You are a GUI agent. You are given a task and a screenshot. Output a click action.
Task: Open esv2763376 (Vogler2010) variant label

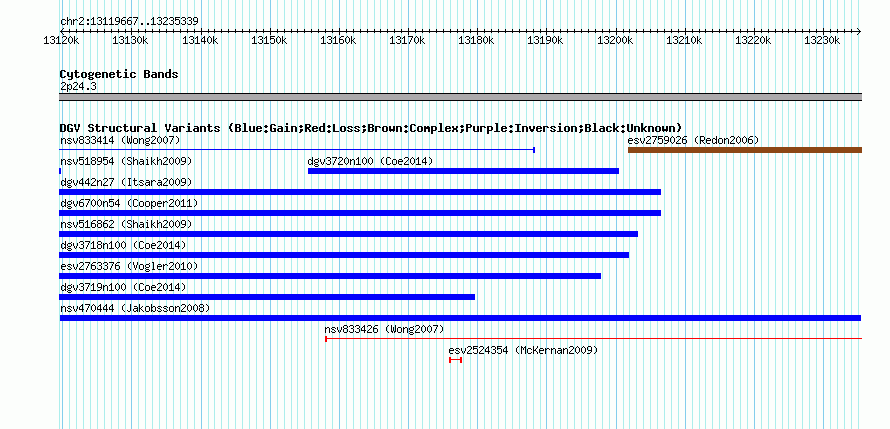pyautogui.click(x=129, y=266)
